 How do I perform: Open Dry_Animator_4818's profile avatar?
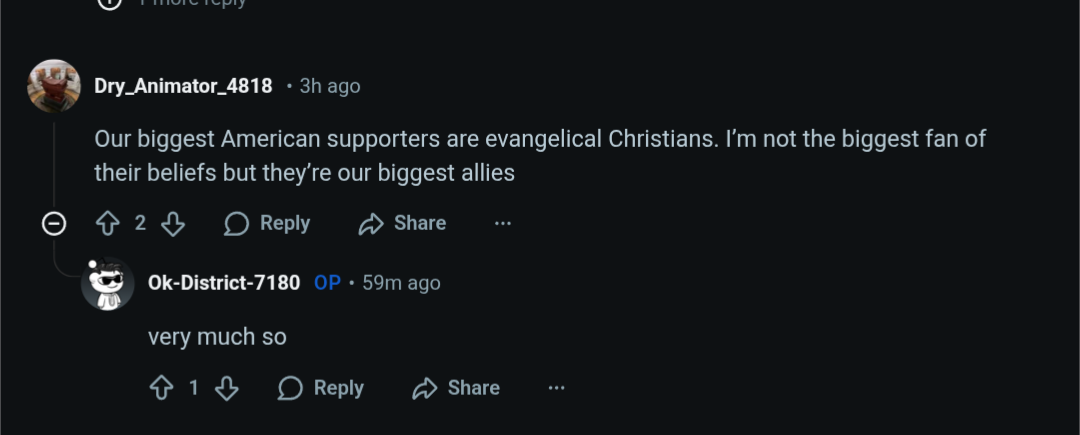pyautogui.click(x=54, y=86)
